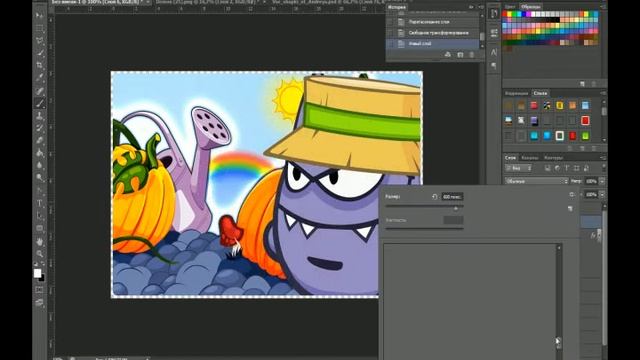Switch to the 'Цвет' color tab
640x360 pixels.
click(x=510, y=7)
